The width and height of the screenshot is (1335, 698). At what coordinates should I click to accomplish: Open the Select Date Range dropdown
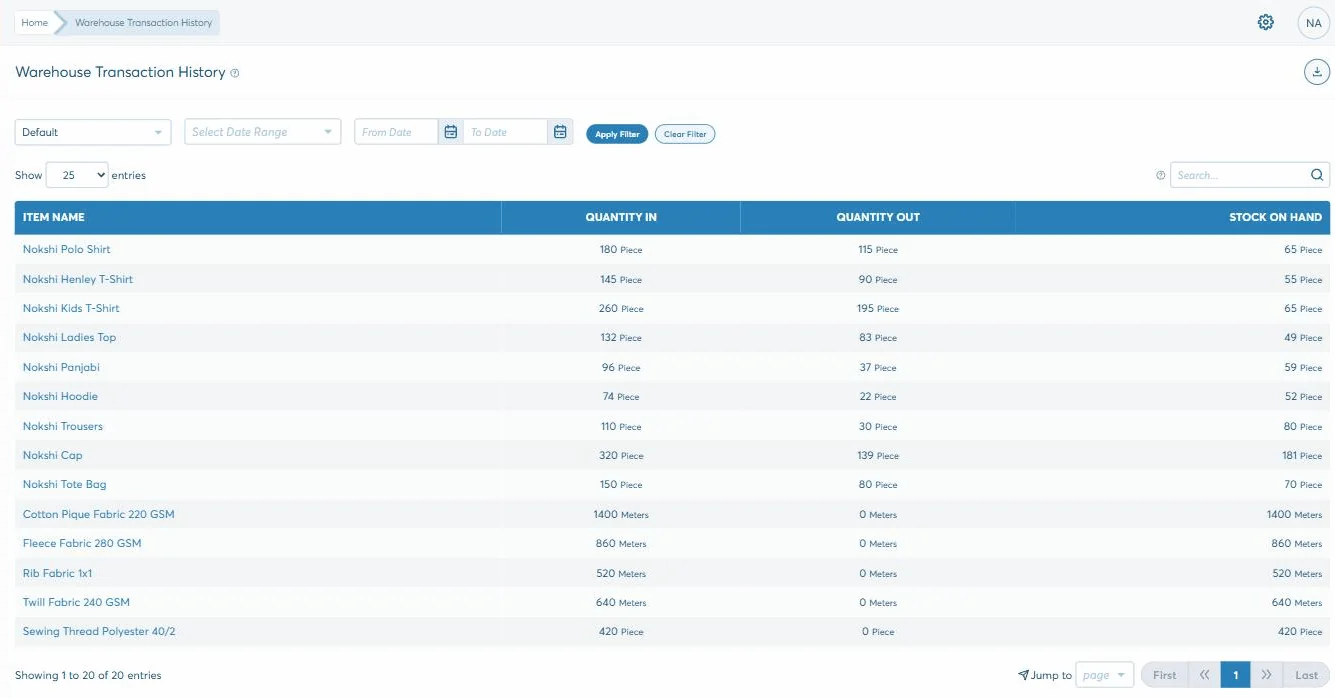pyautogui.click(x=263, y=132)
